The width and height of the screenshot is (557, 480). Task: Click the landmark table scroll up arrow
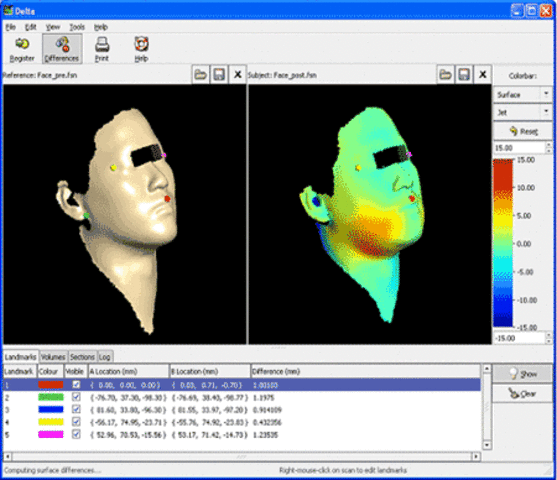(486, 369)
